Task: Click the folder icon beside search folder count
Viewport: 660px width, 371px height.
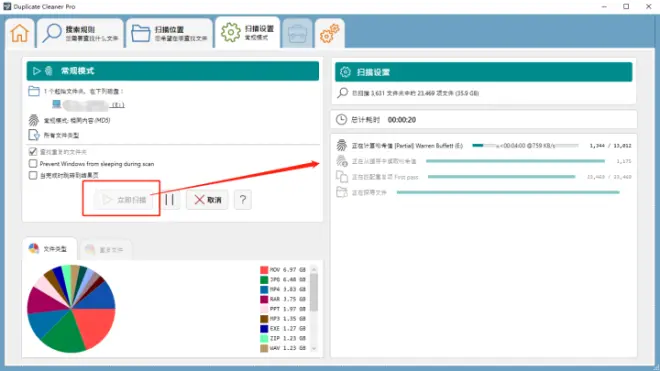Action: 34,91
